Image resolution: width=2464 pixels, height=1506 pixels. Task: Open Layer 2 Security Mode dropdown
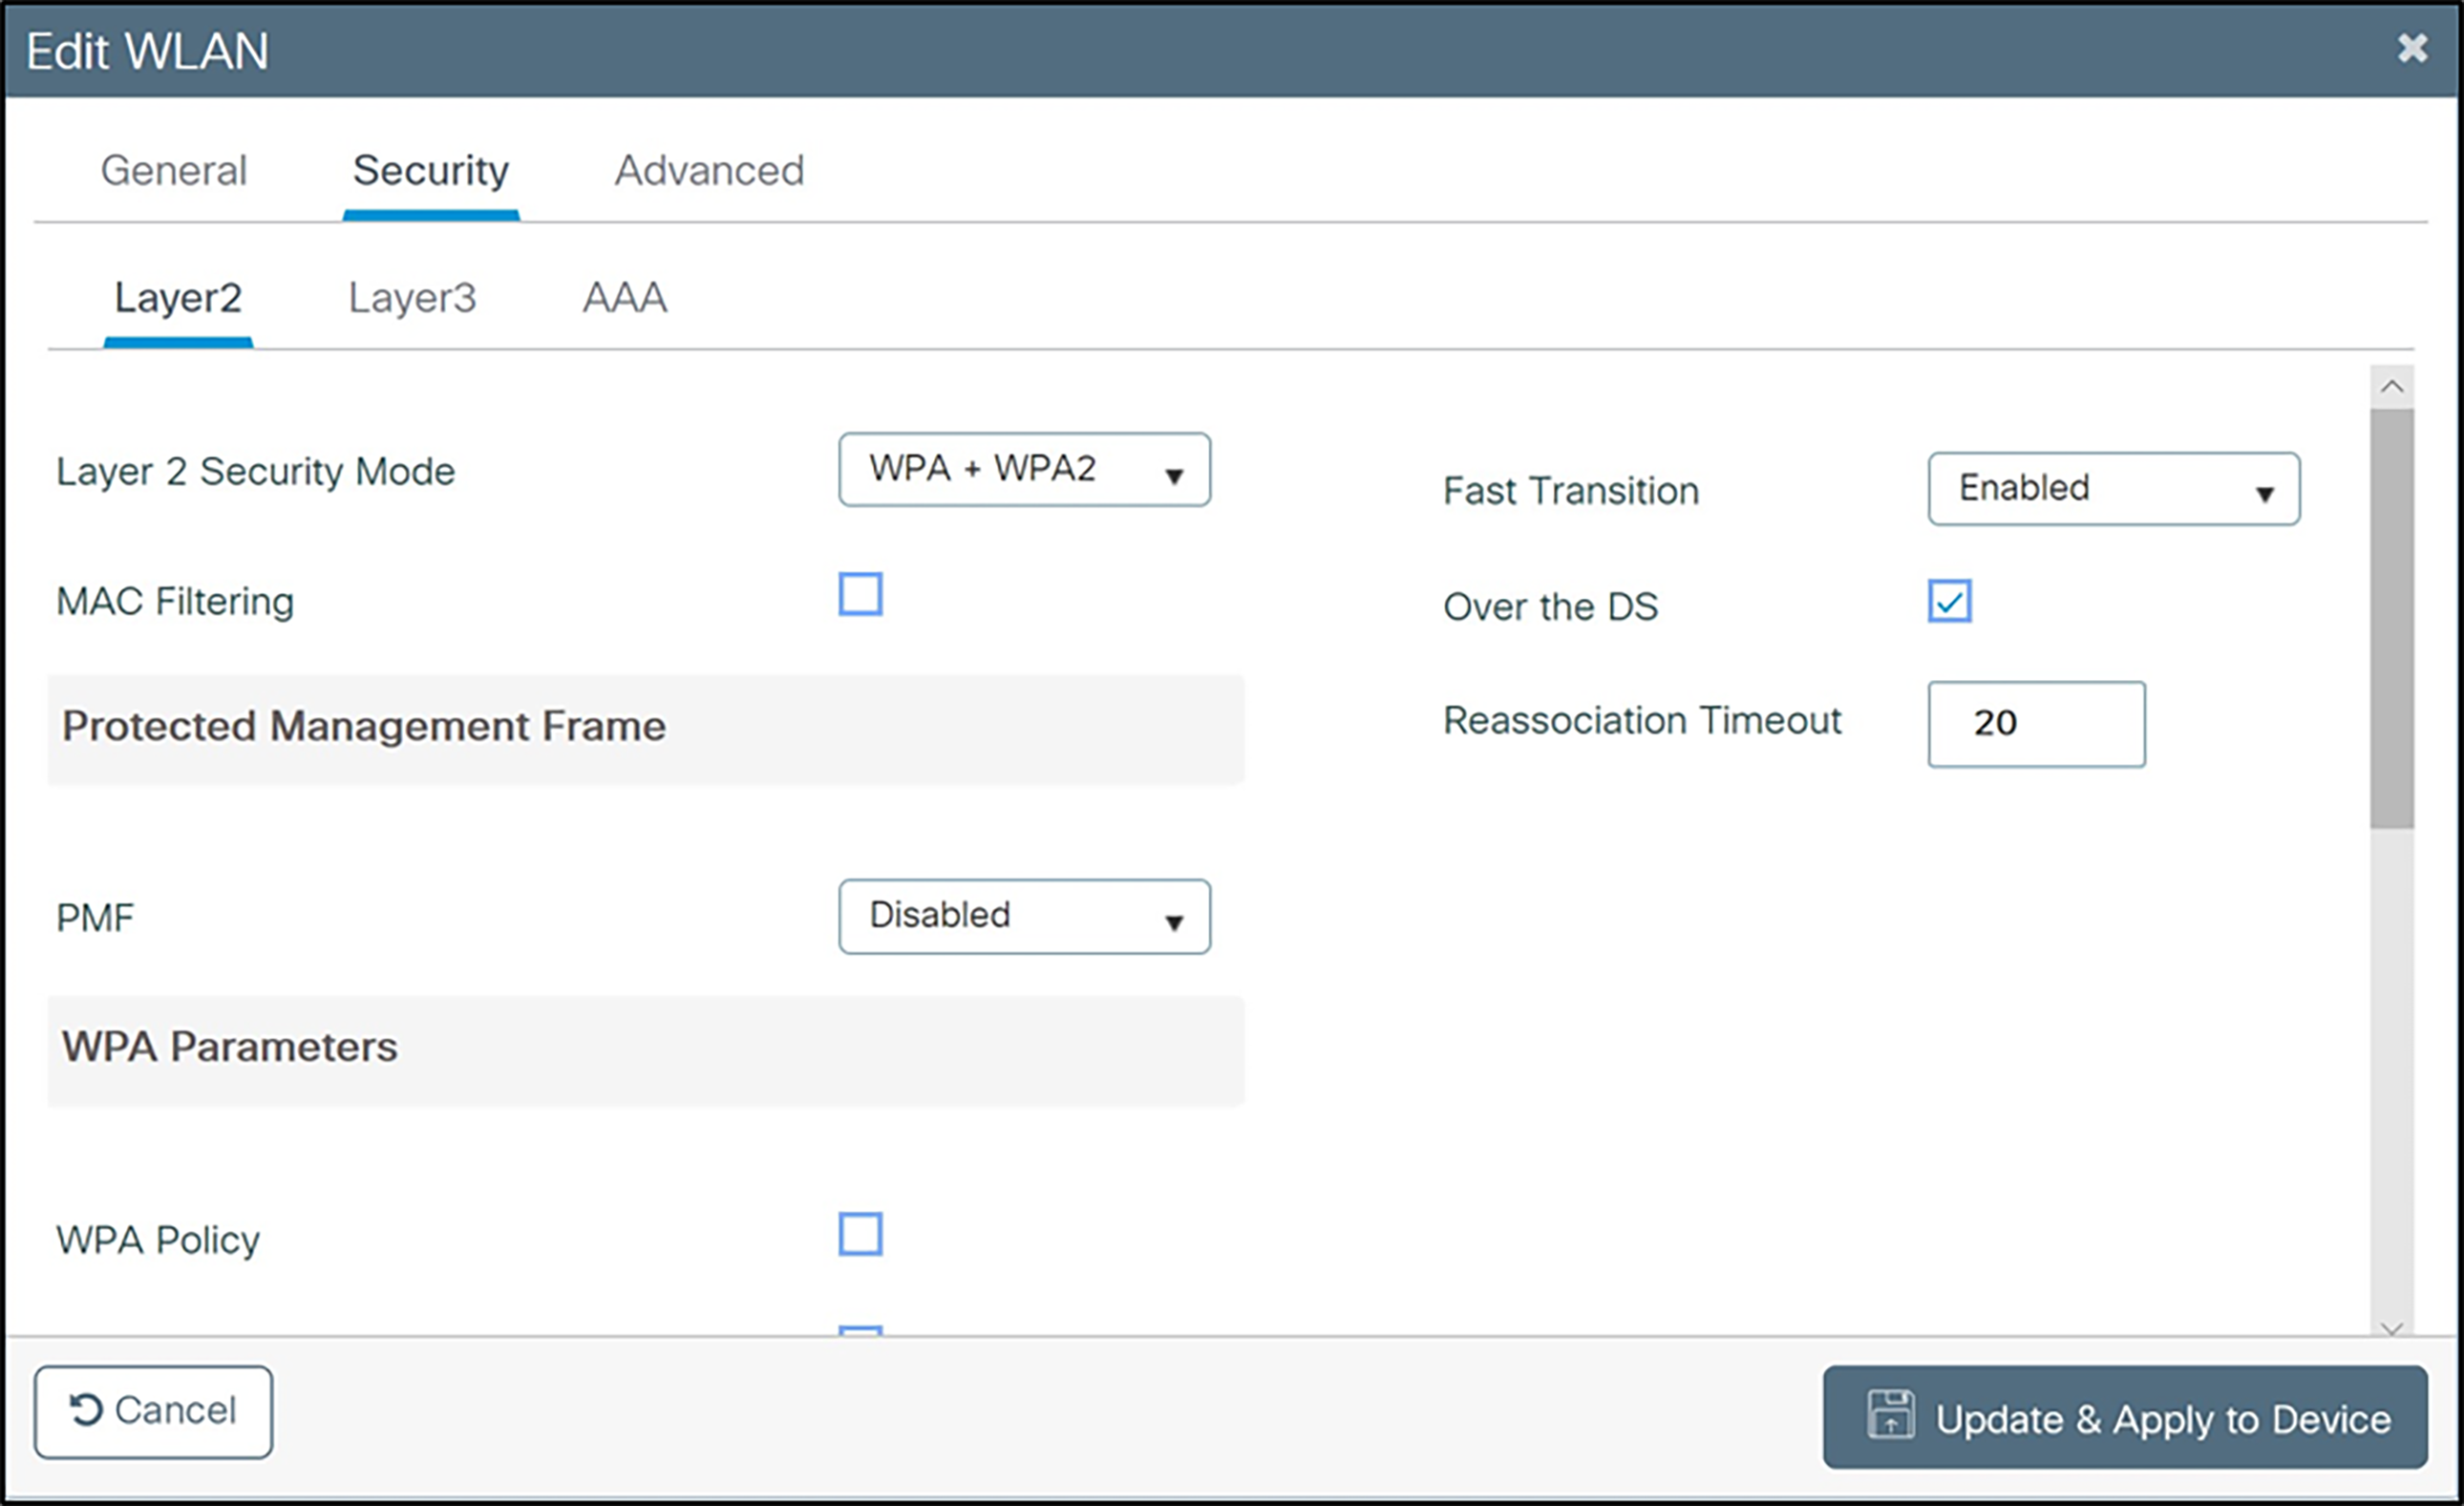[1024, 470]
